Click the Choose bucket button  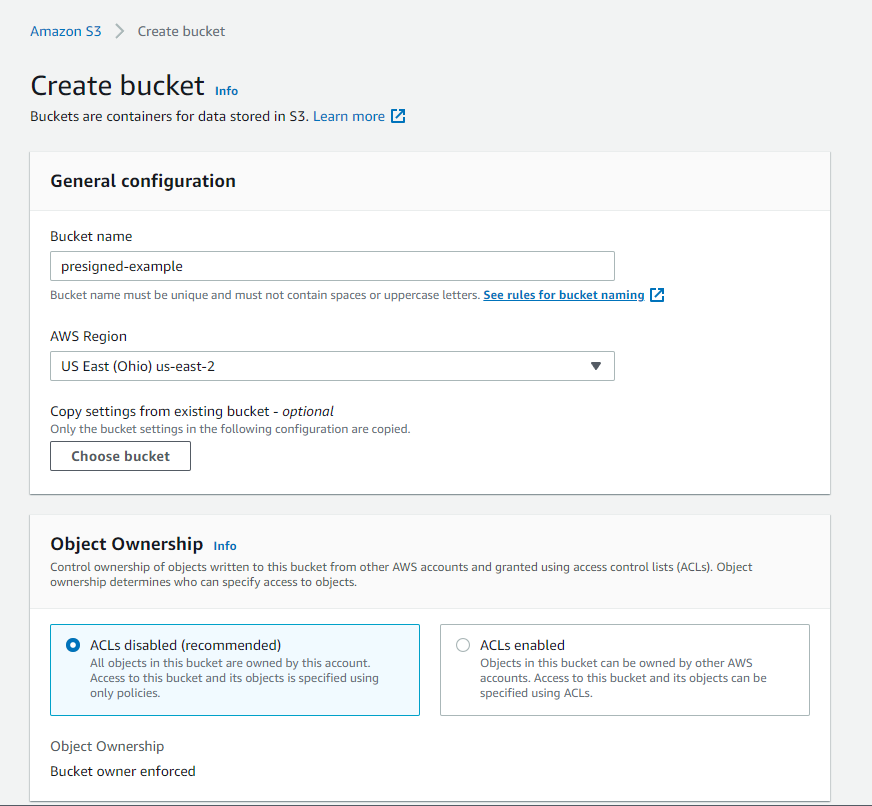pos(120,456)
